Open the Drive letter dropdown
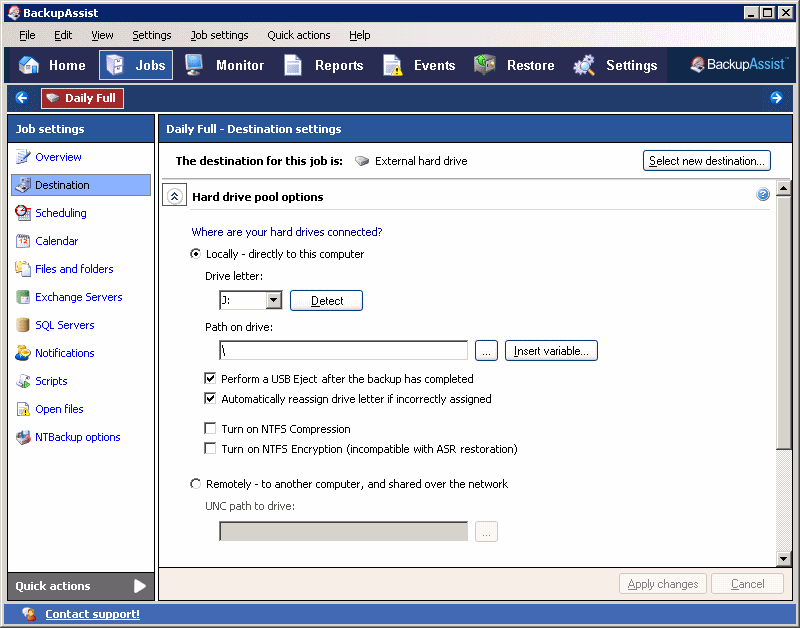The width and height of the screenshot is (800, 628). point(273,300)
